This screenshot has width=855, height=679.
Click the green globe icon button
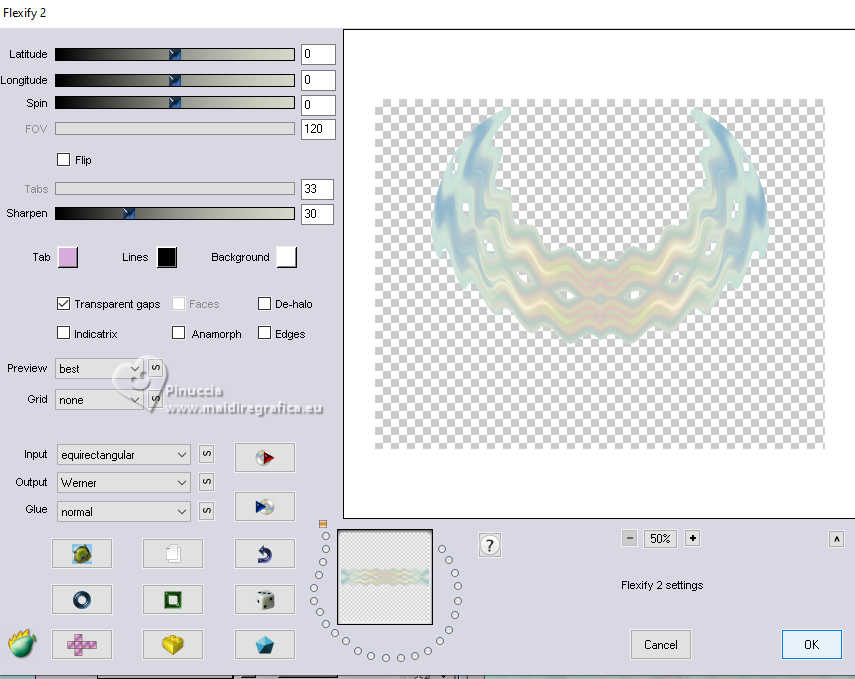point(82,554)
